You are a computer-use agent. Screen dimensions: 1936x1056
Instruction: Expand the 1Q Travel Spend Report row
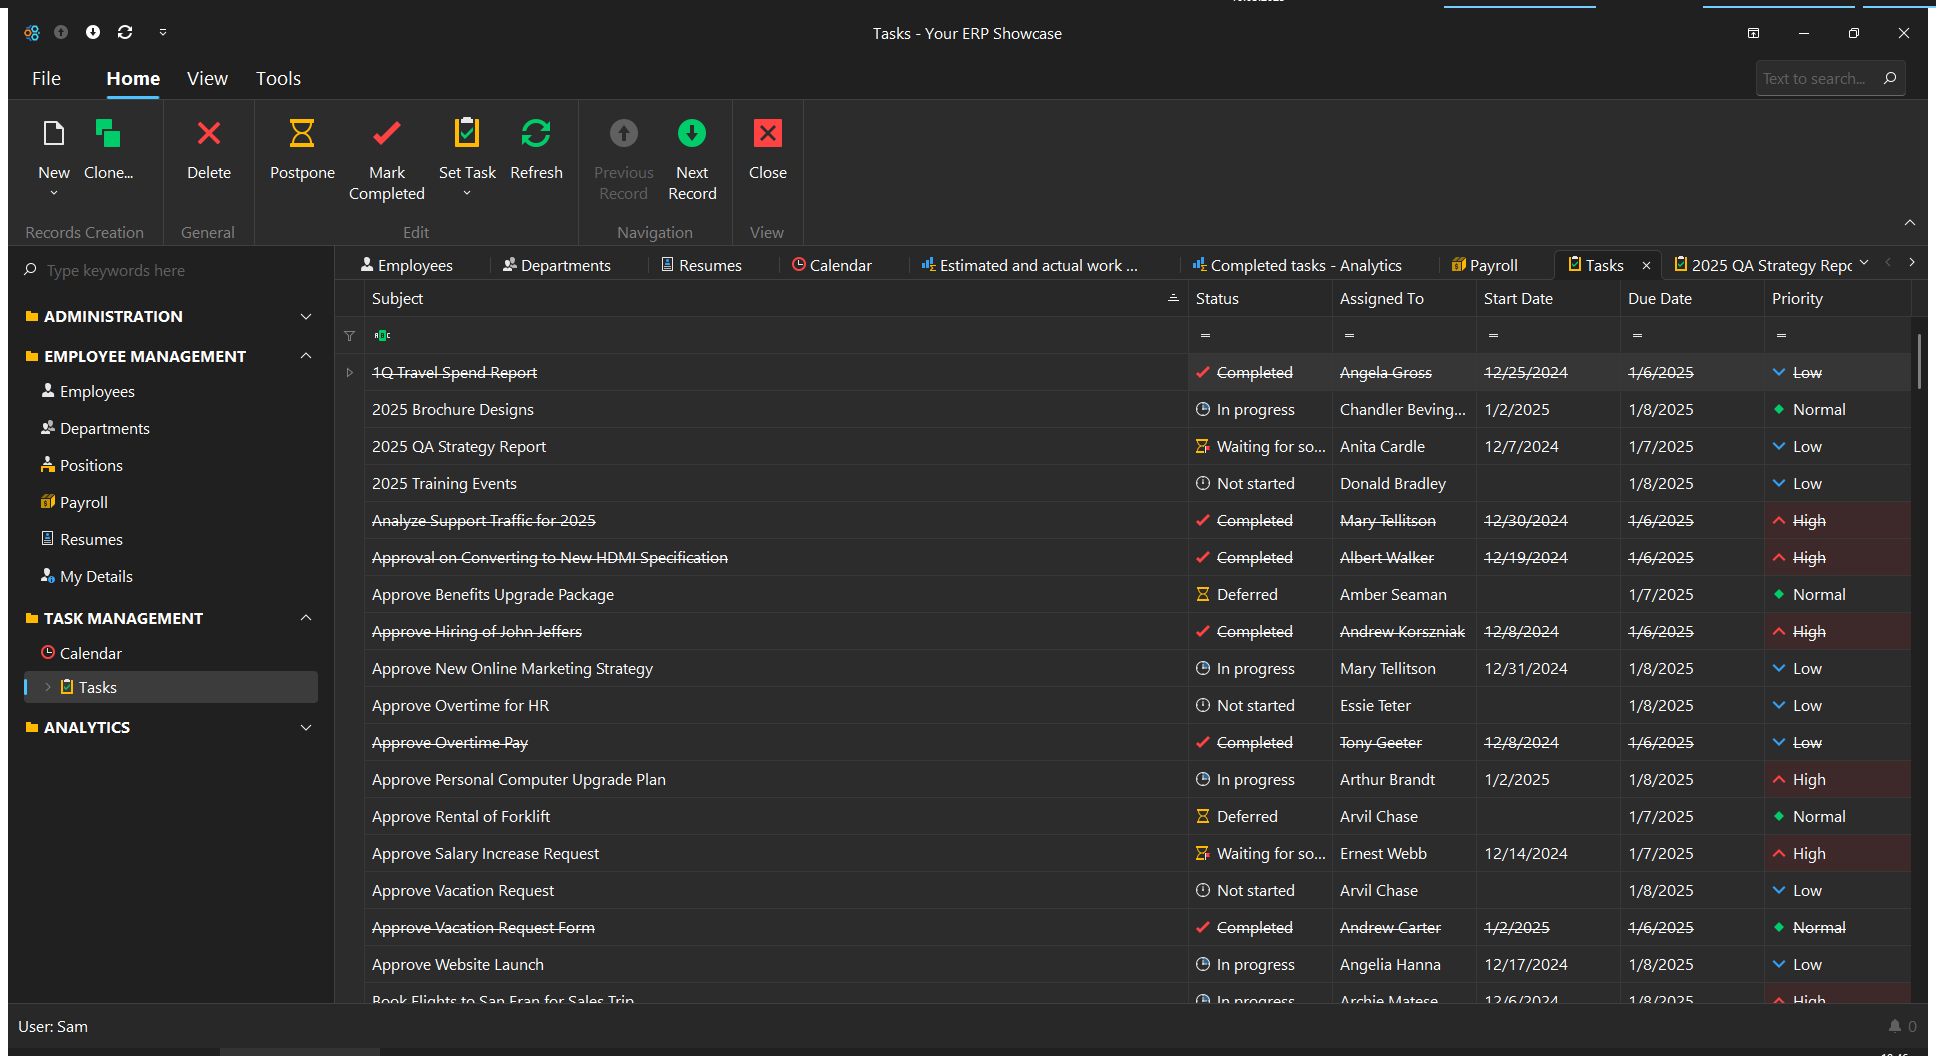tap(349, 373)
